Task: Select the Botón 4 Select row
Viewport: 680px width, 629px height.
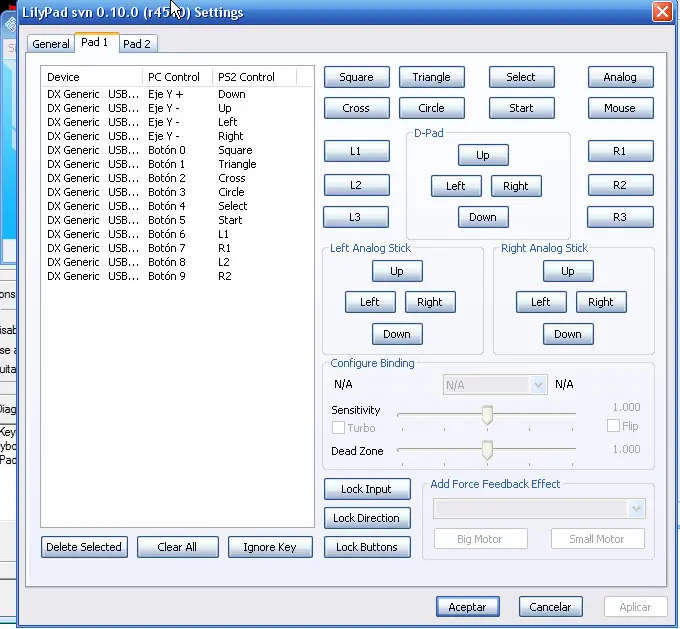Action: (177, 206)
